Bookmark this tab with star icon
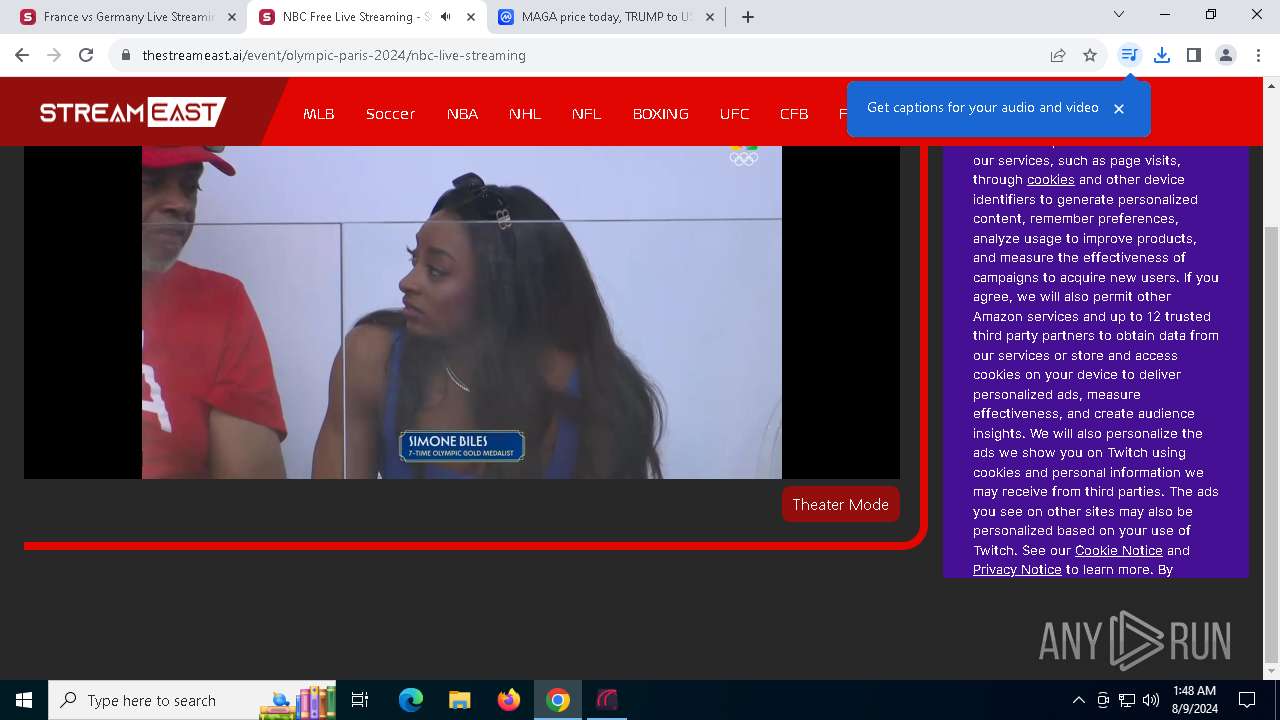Viewport: 1280px width, 720px height. pyautogui.click(x=1090, y=55)
